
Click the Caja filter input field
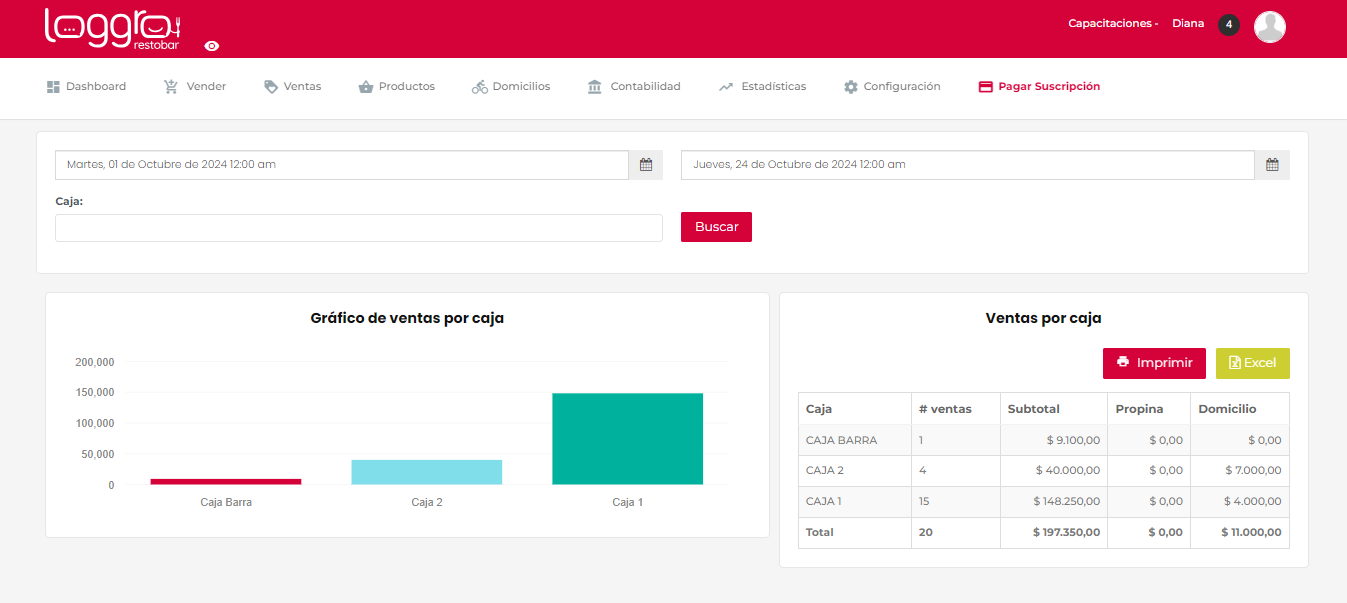[359, 228]
